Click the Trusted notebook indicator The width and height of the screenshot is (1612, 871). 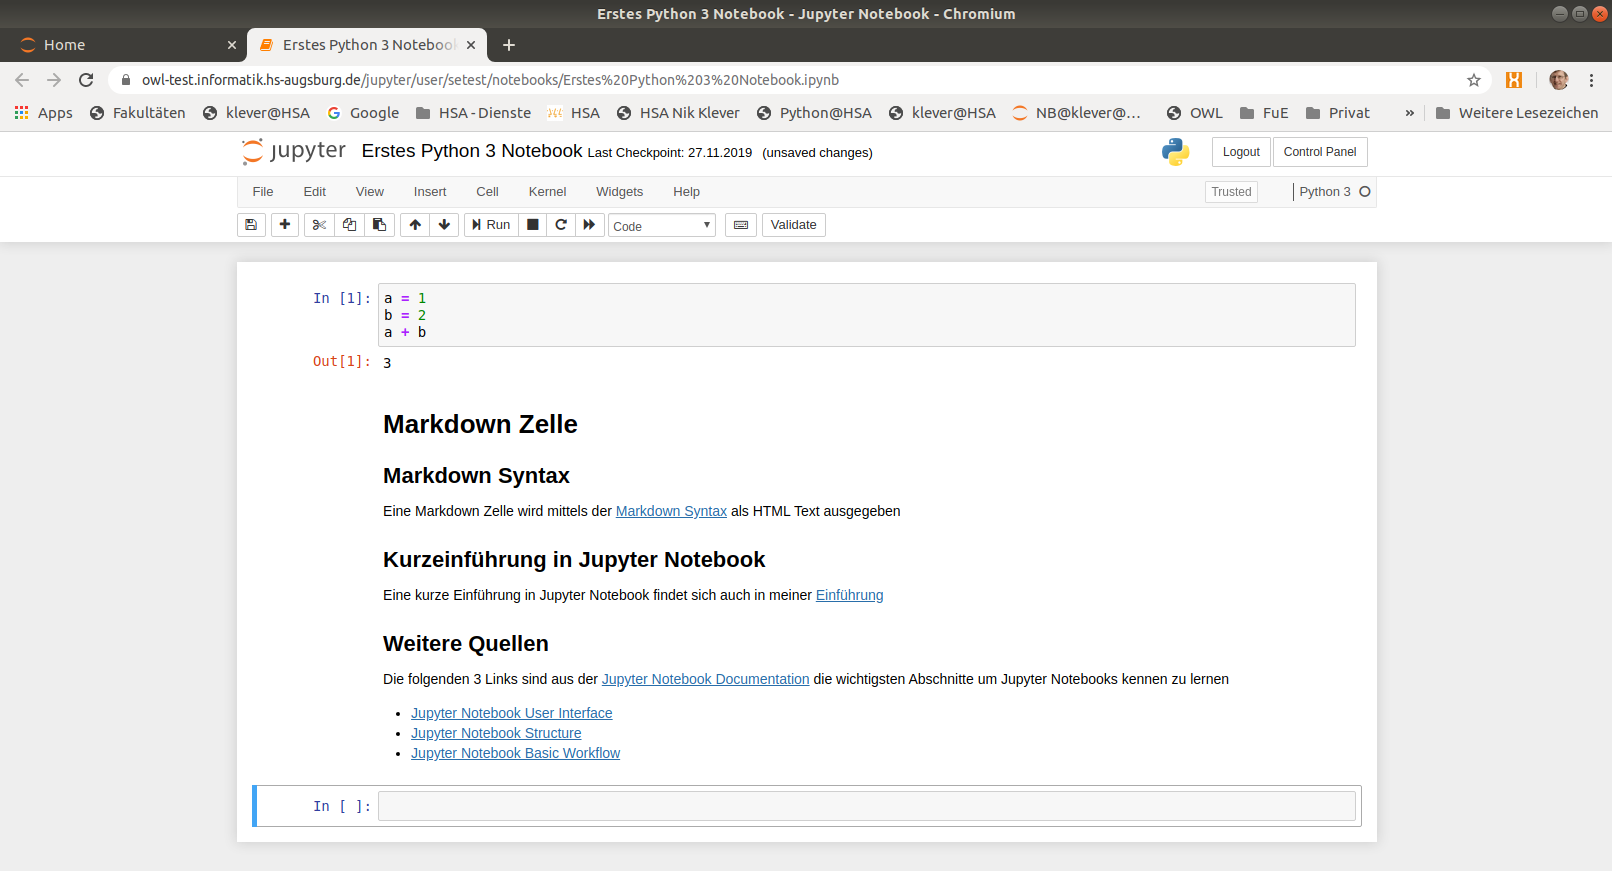[x=1231, y=192]
